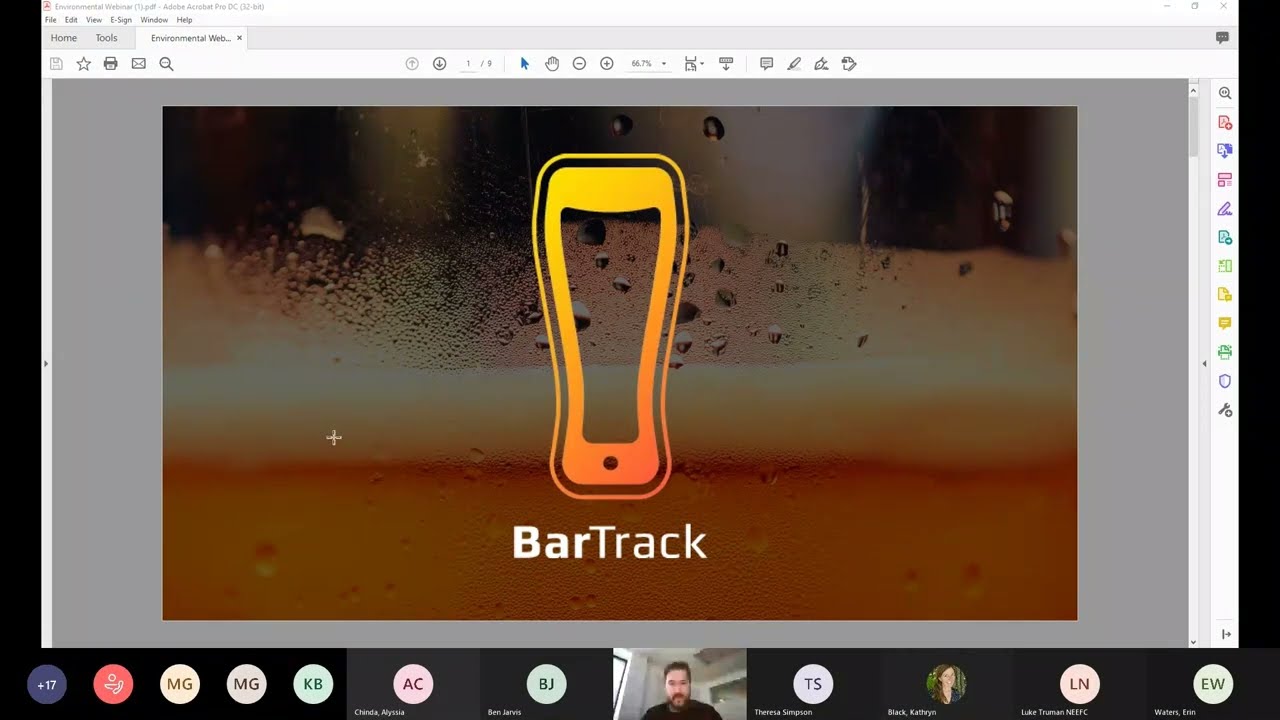Select Luke Truman NEEFC participant tile
The image size is (1280, 720).
click(1079, 684)
